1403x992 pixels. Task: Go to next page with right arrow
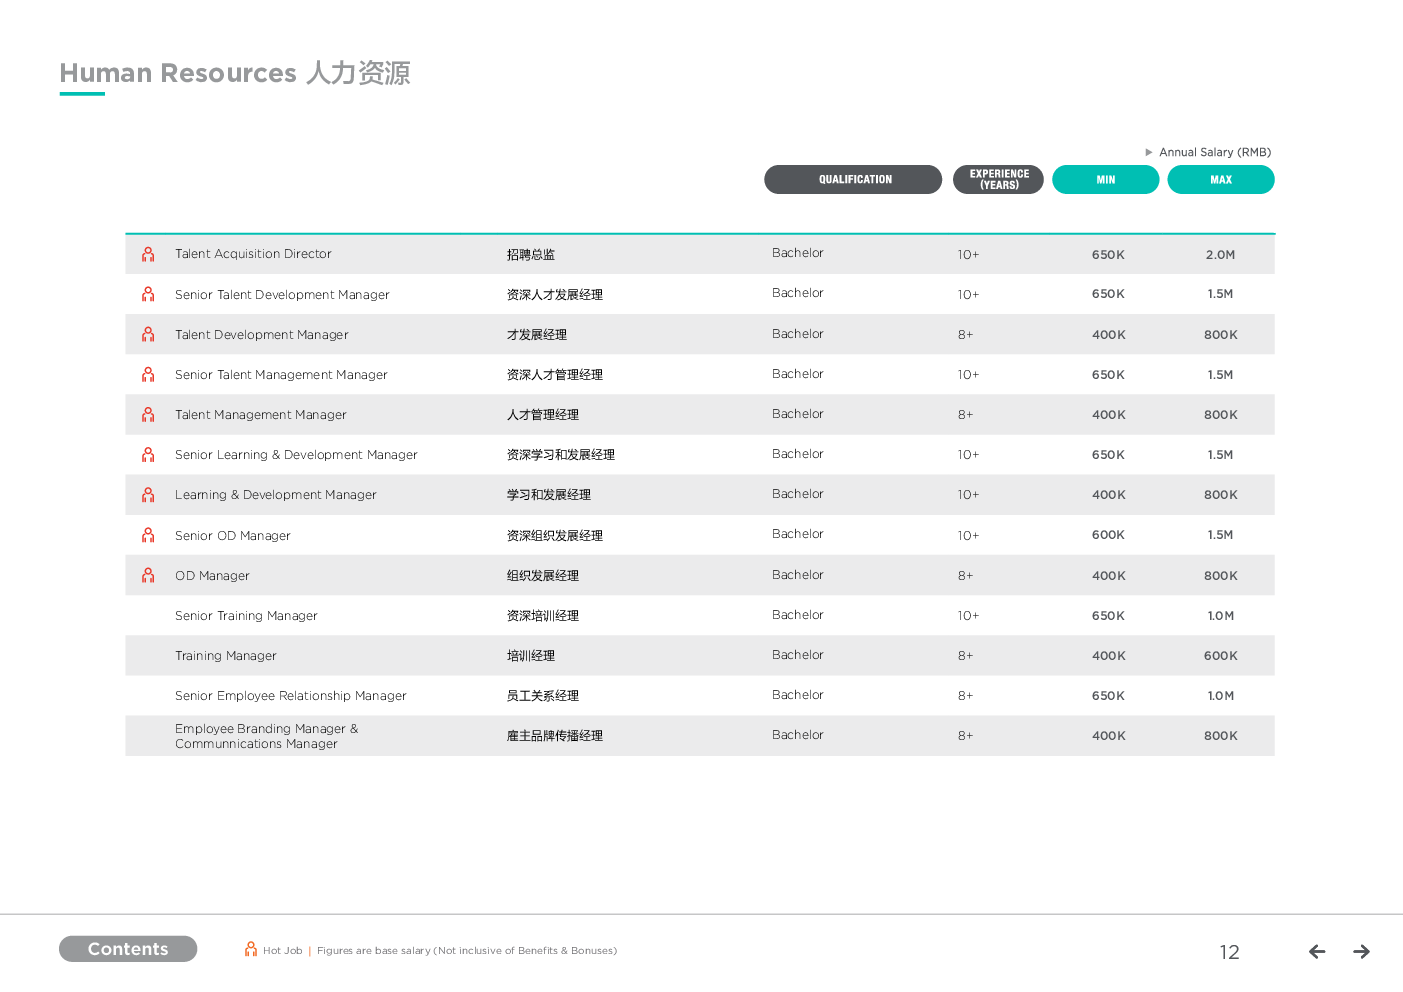1361,952
